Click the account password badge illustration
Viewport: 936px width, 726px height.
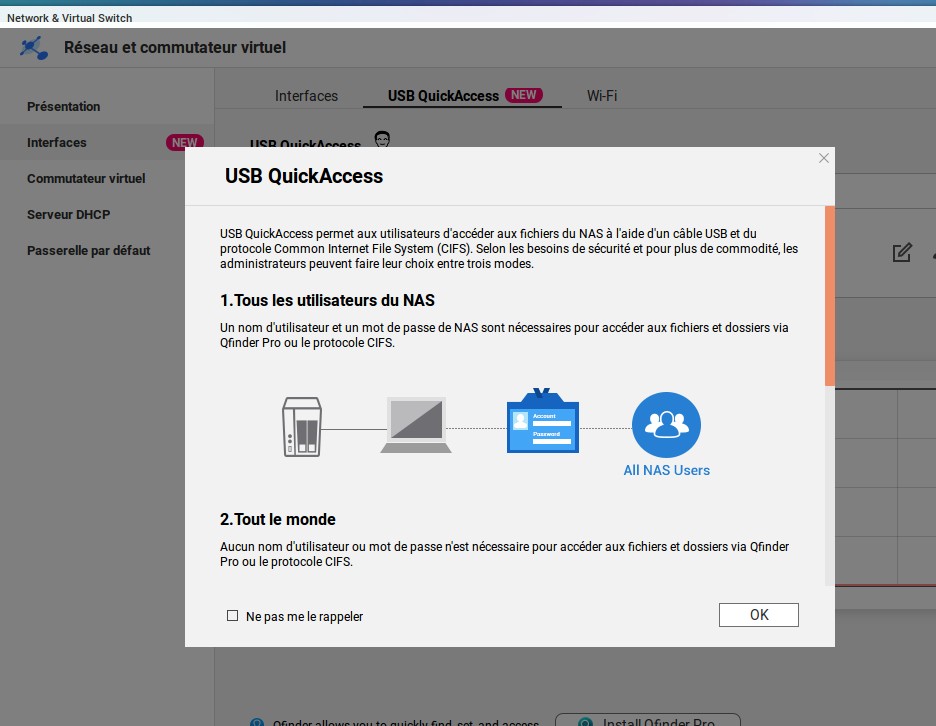(x=543, y=421)
